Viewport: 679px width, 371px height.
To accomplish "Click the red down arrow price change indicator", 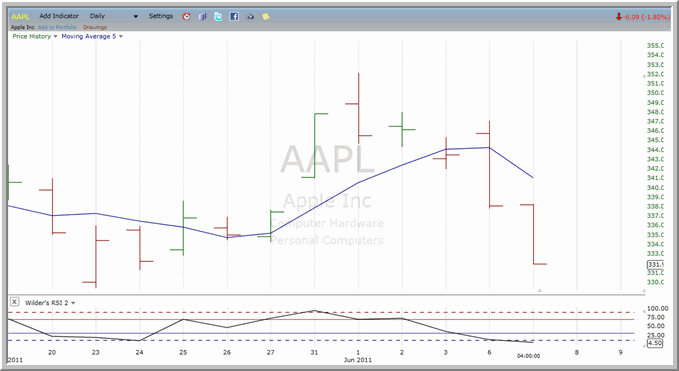I will coord(618,17).
